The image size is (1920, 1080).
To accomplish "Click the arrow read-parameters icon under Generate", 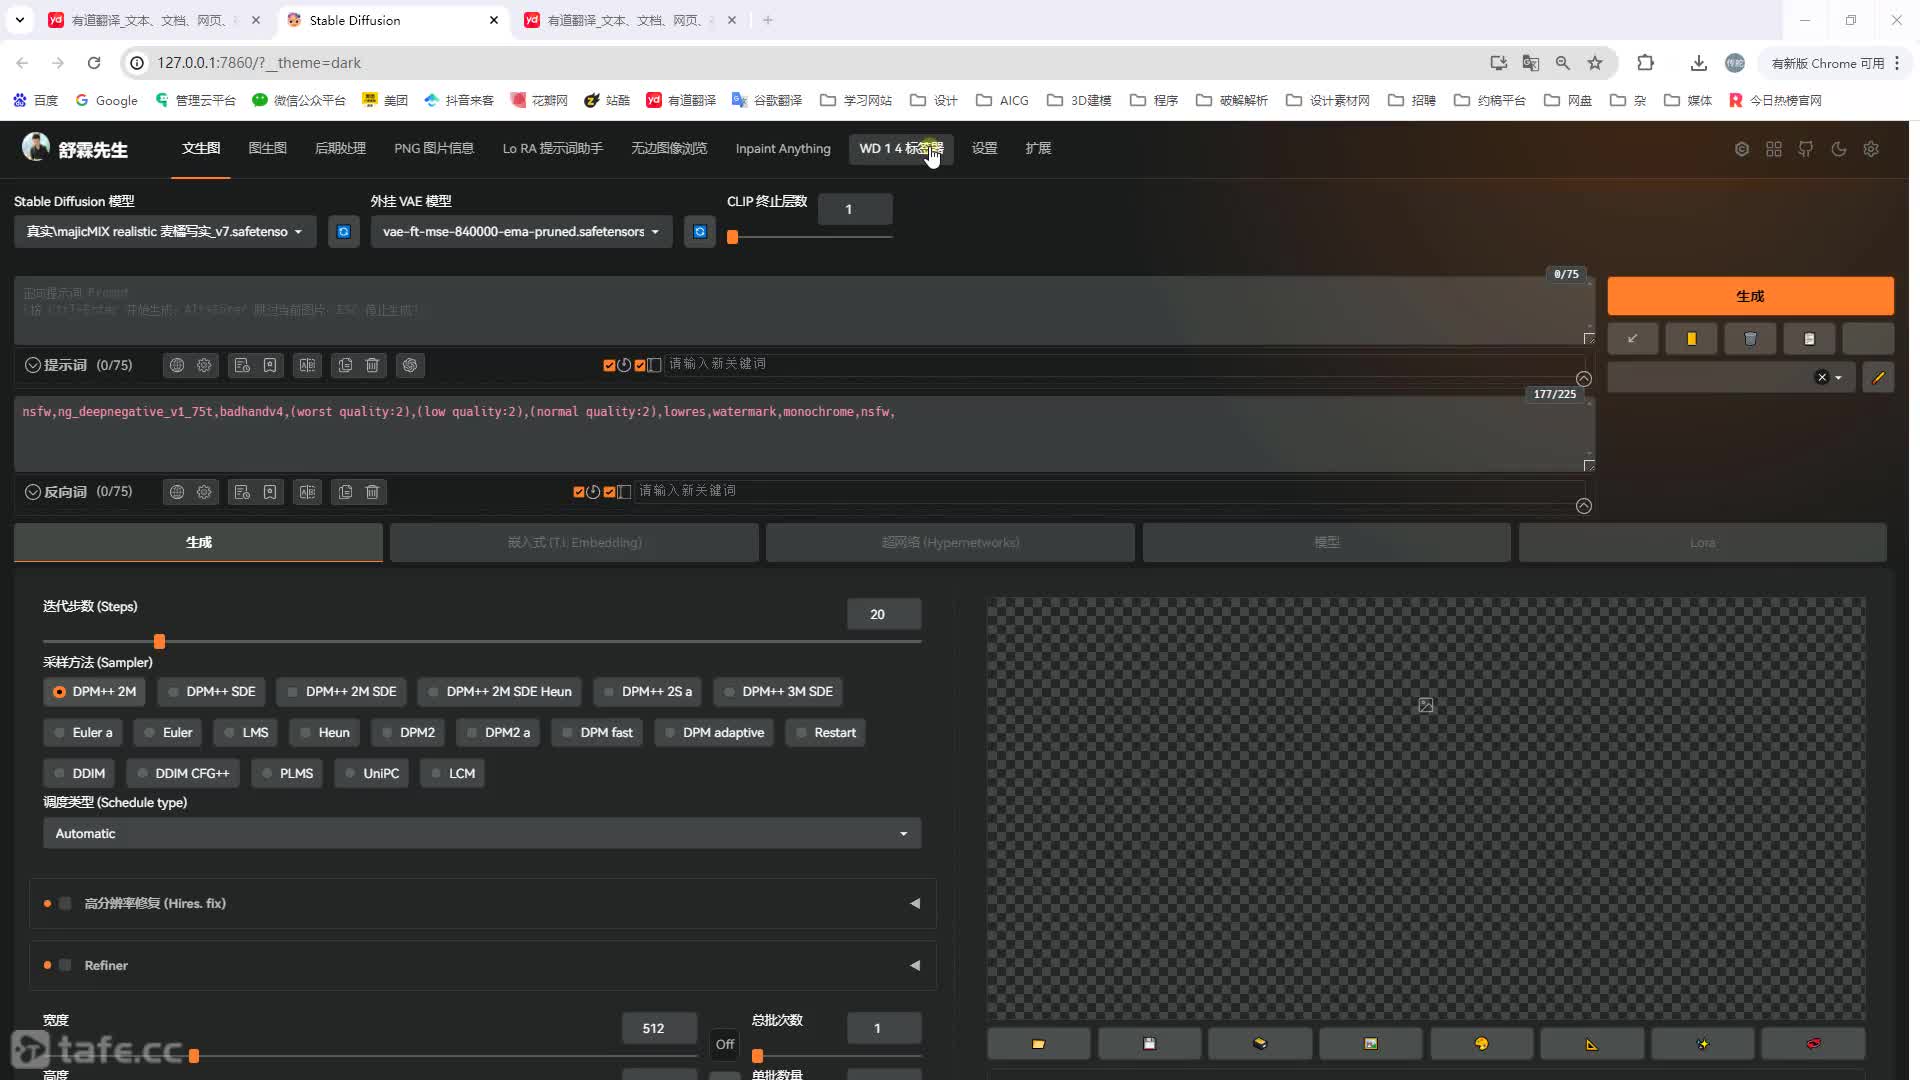I will click(x=1633, y=339).
